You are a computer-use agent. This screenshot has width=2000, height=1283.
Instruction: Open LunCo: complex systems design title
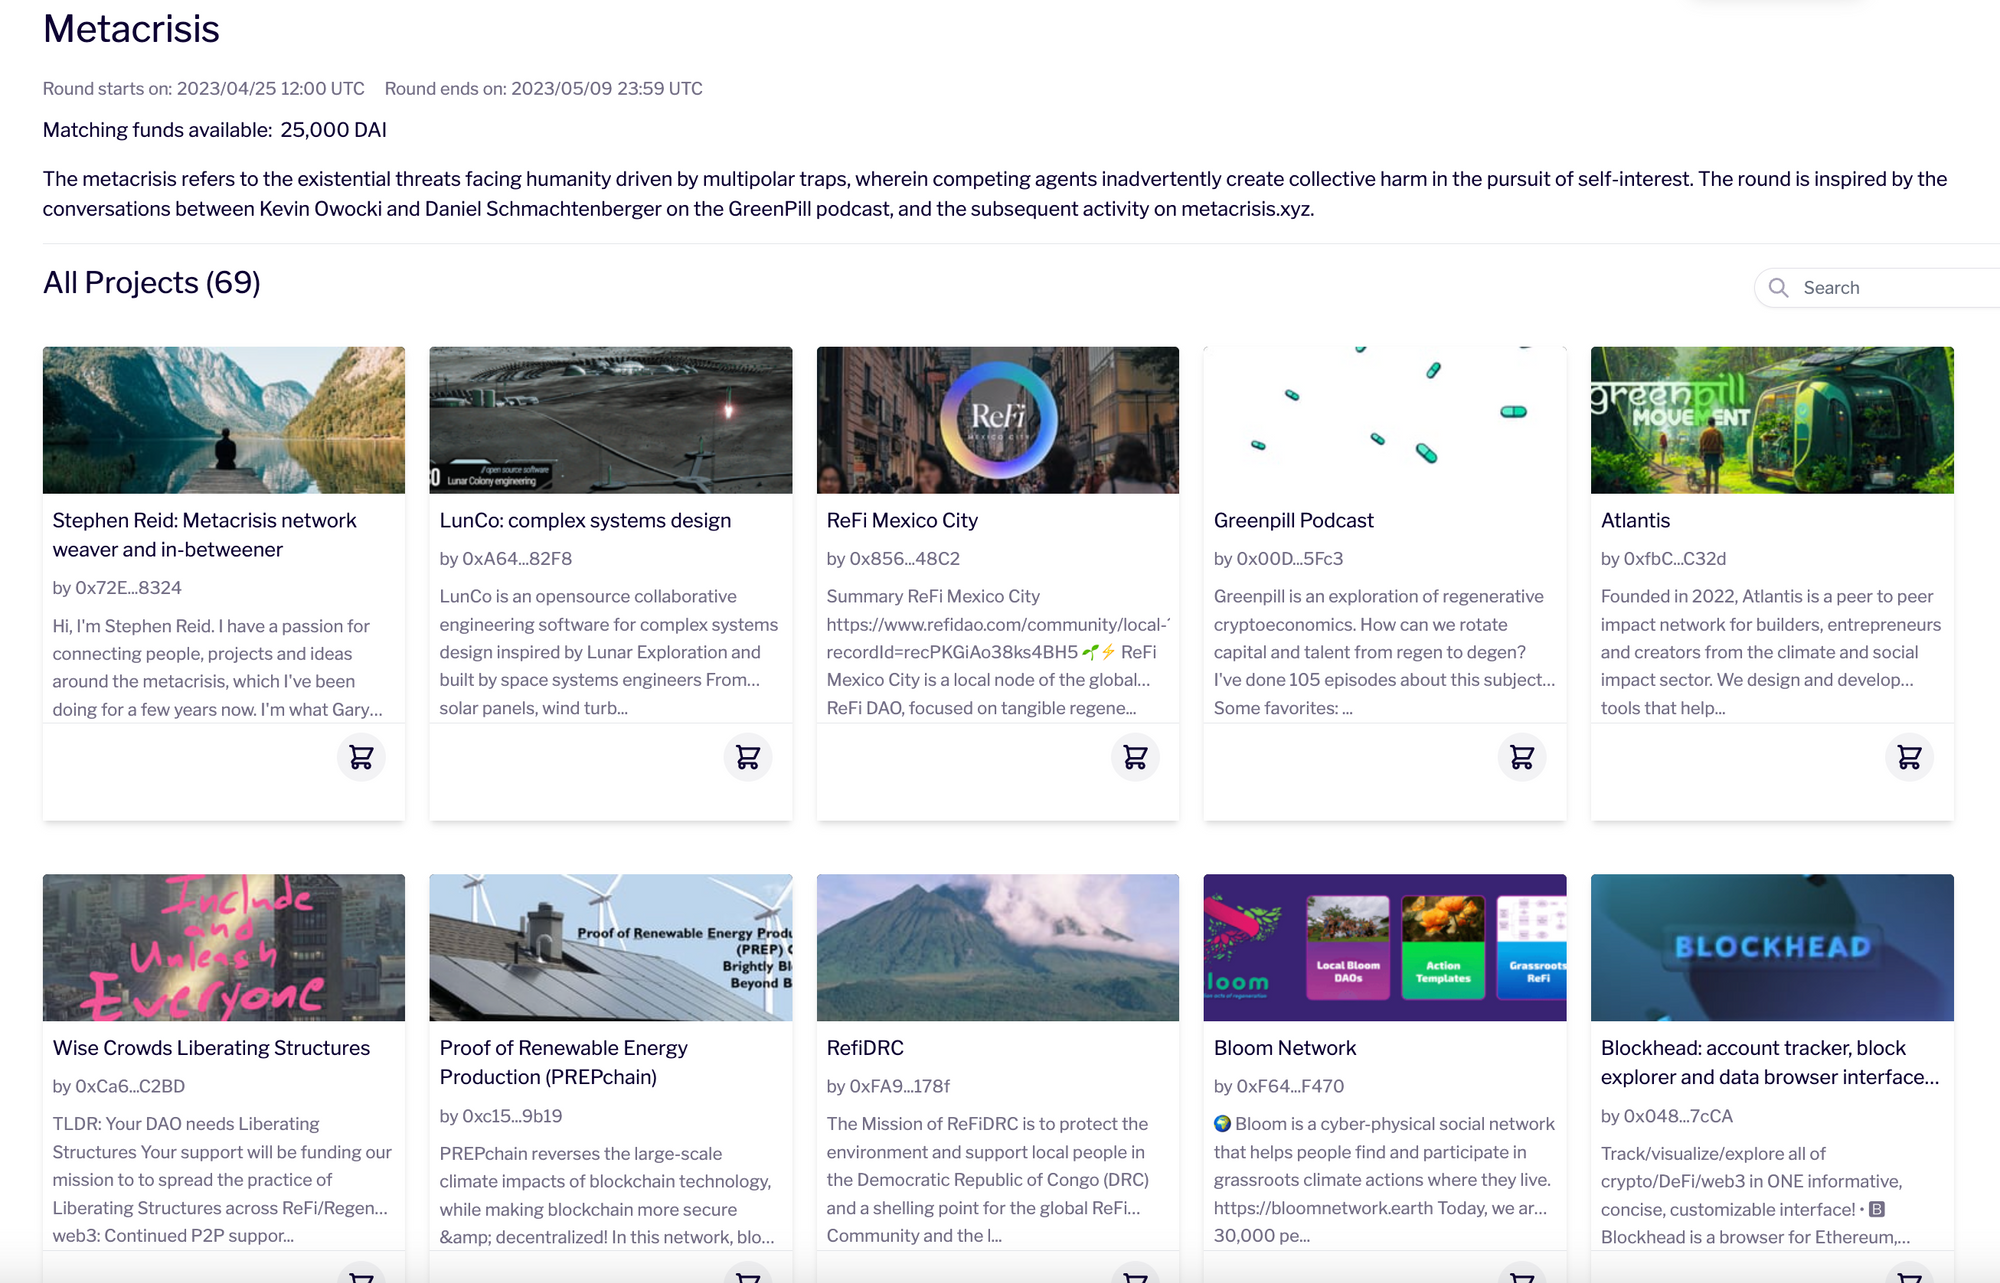pyautogui.click(x=585, y=520)
